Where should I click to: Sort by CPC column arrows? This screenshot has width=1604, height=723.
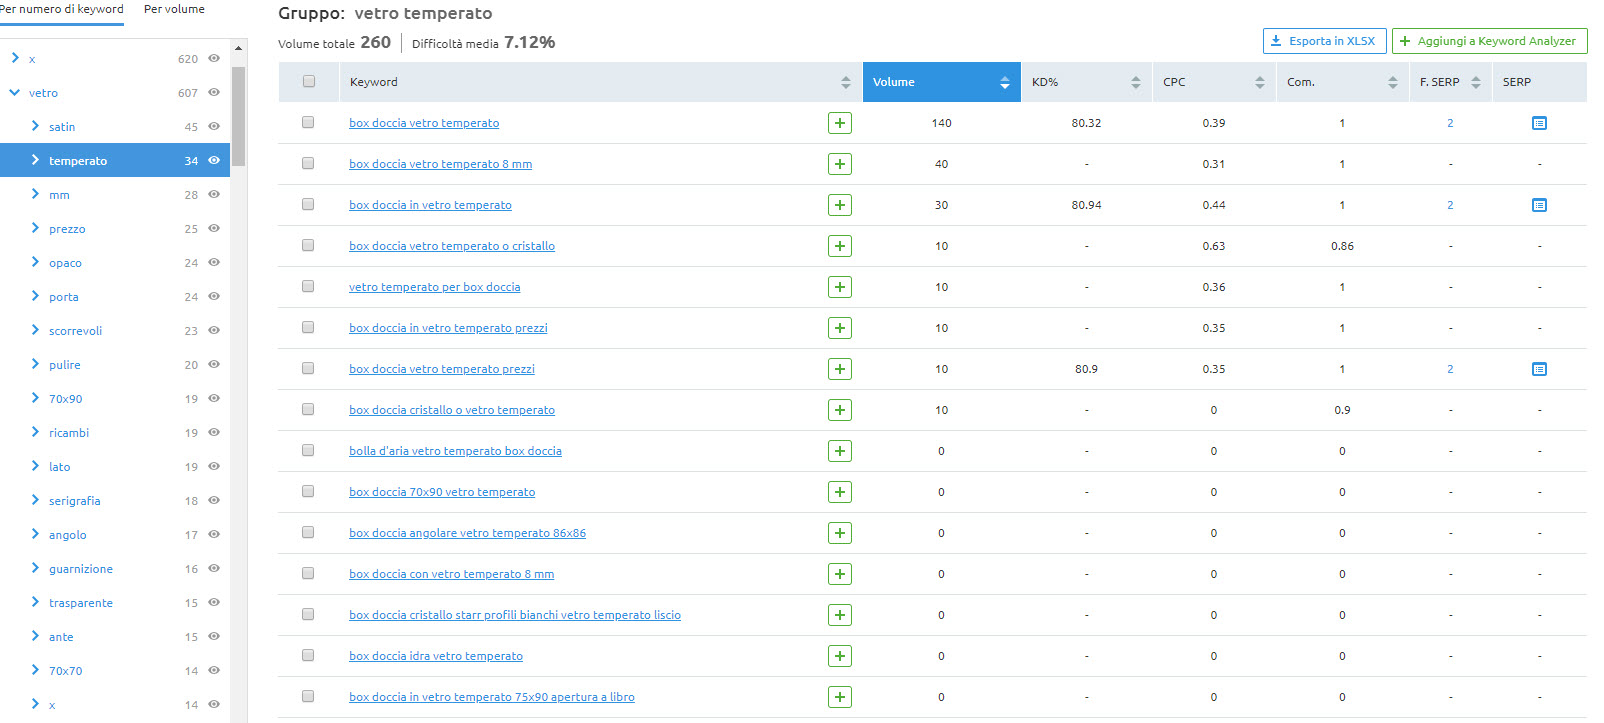pos(1260,82)
